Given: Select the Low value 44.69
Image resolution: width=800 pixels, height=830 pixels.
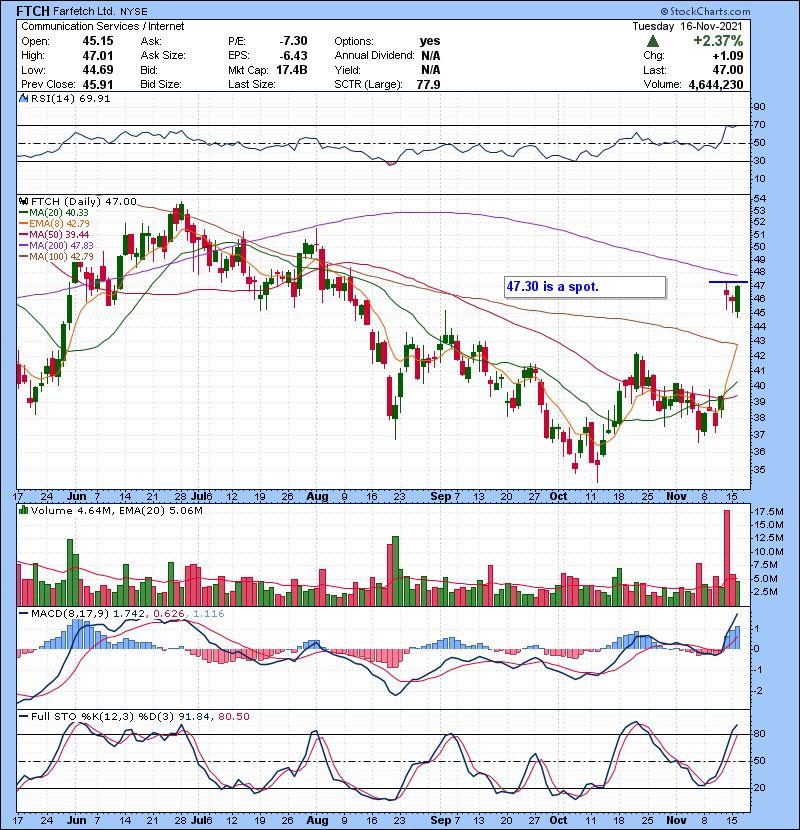Looking at the screenshot, I should 98,70.
